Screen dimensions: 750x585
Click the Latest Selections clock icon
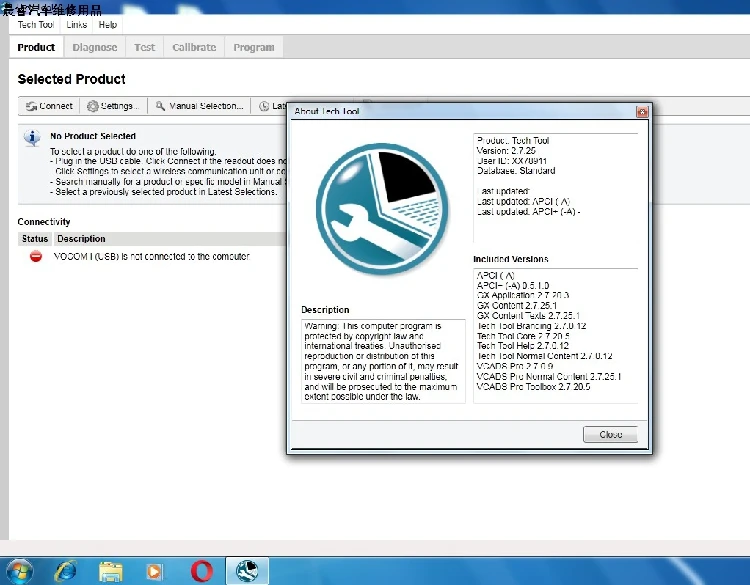263,106
